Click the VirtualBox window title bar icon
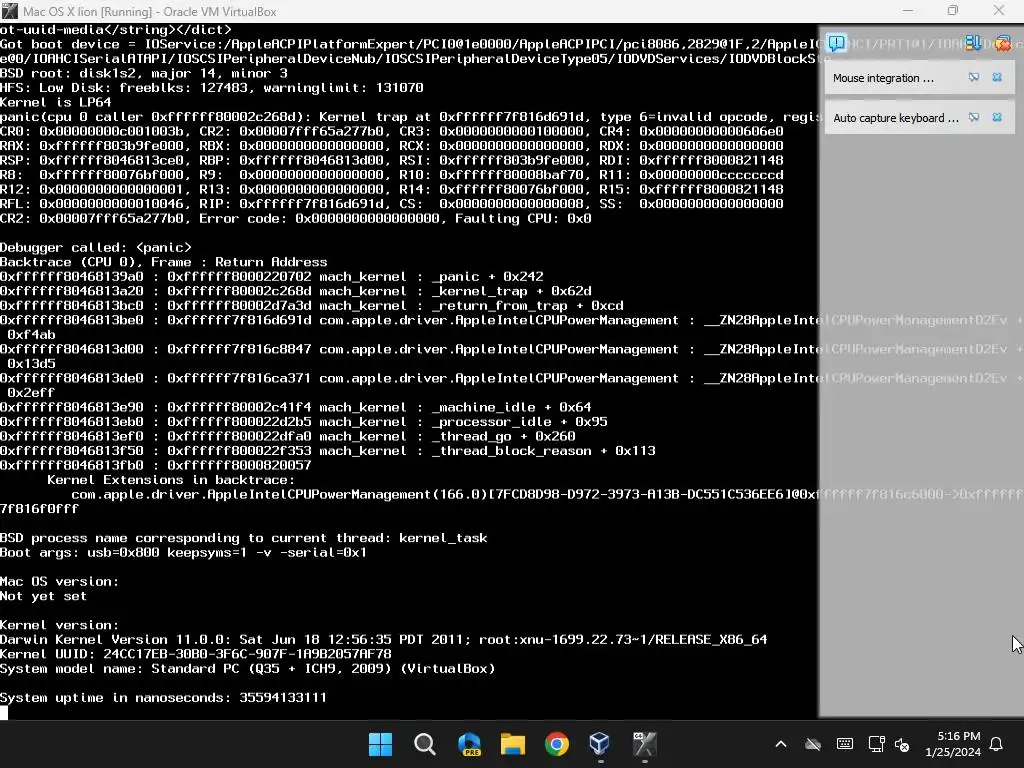The width and height of the screenshot is (1024, 768). coord(10,11)
